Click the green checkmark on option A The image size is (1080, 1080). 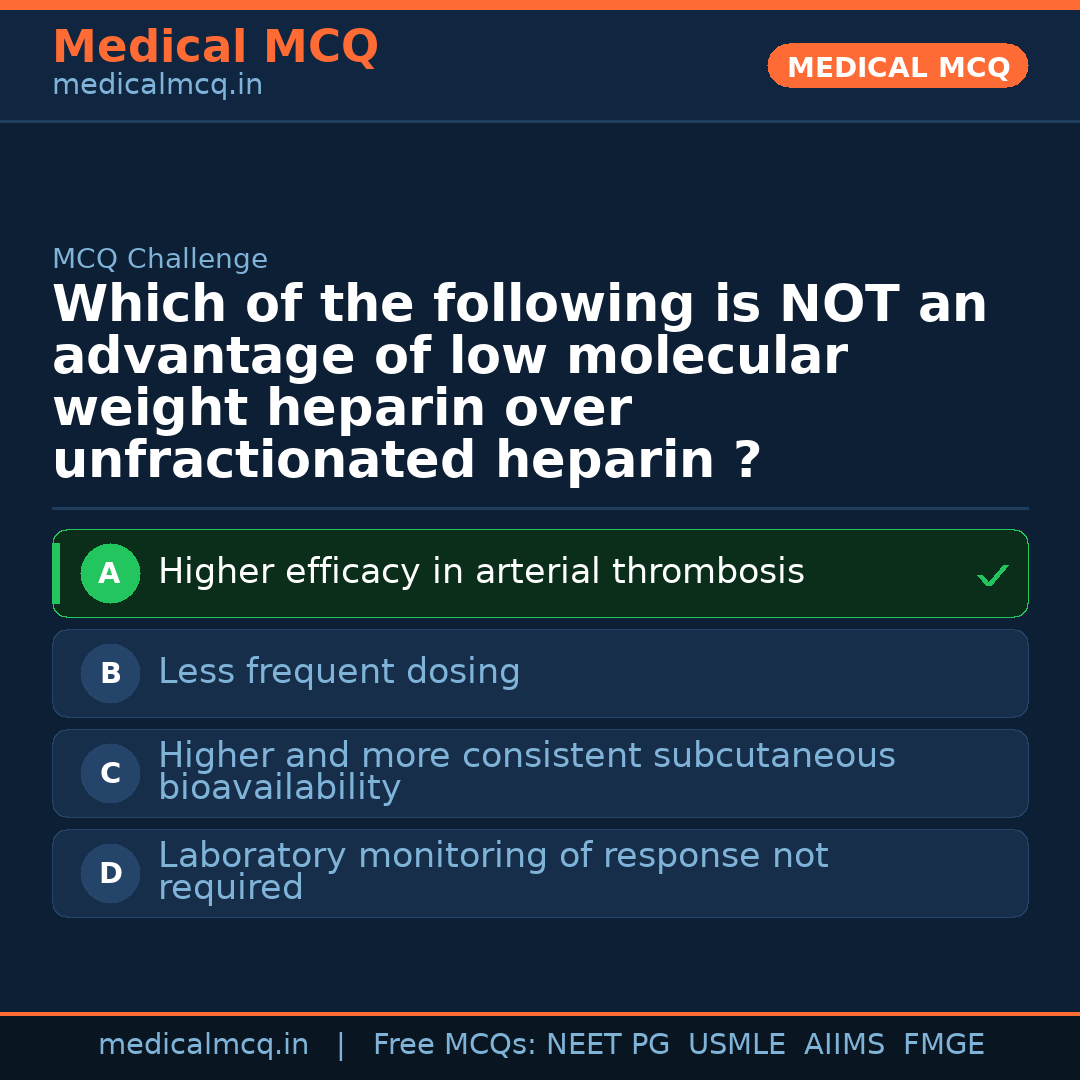pos(992,575)
